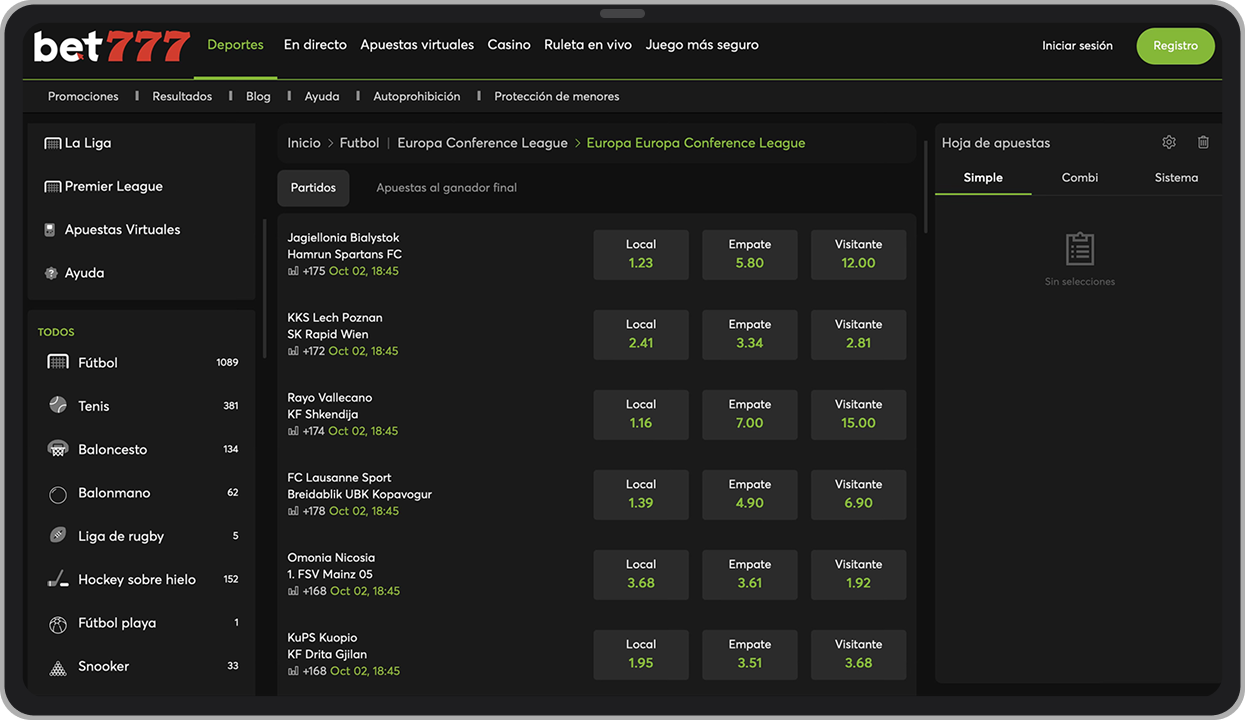Click the TODOS sports heading
Viewport: 1245px width, 720px height.
coord(56,332)
